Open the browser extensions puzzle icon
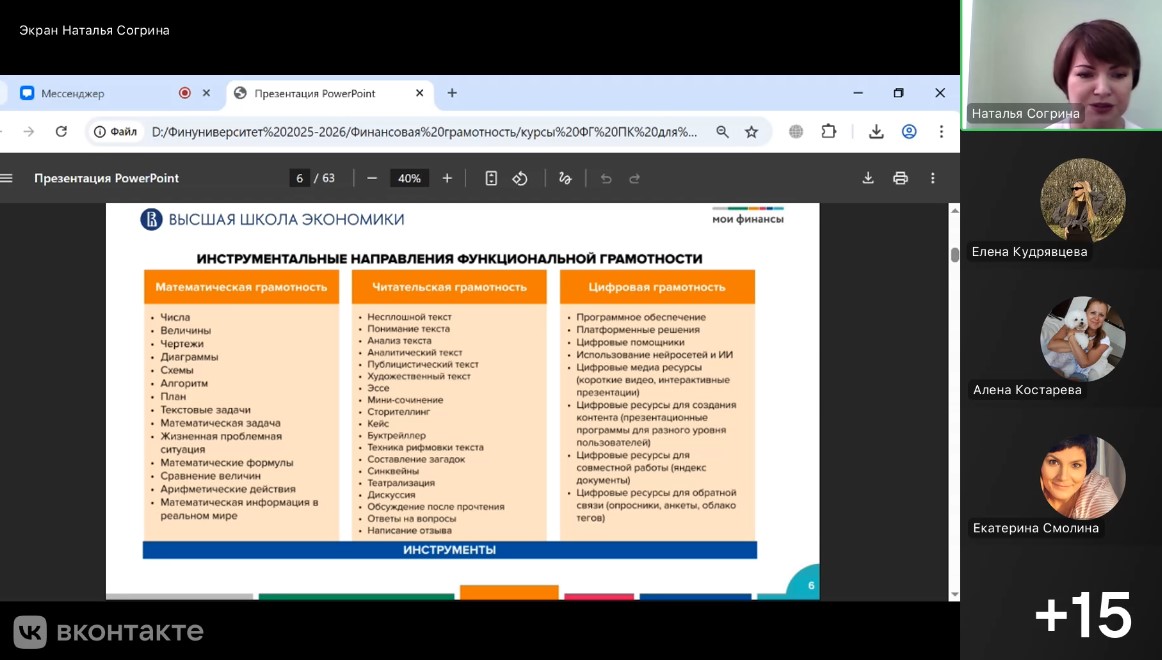 [828, 131]
